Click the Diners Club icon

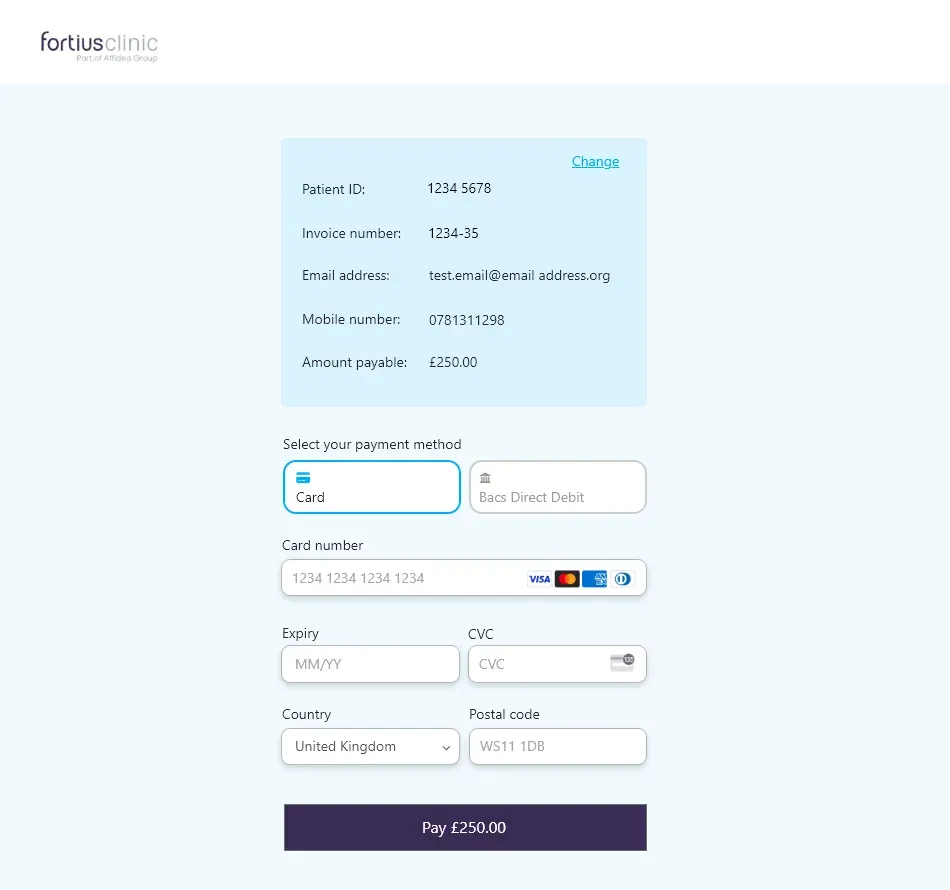coord(621,578)
